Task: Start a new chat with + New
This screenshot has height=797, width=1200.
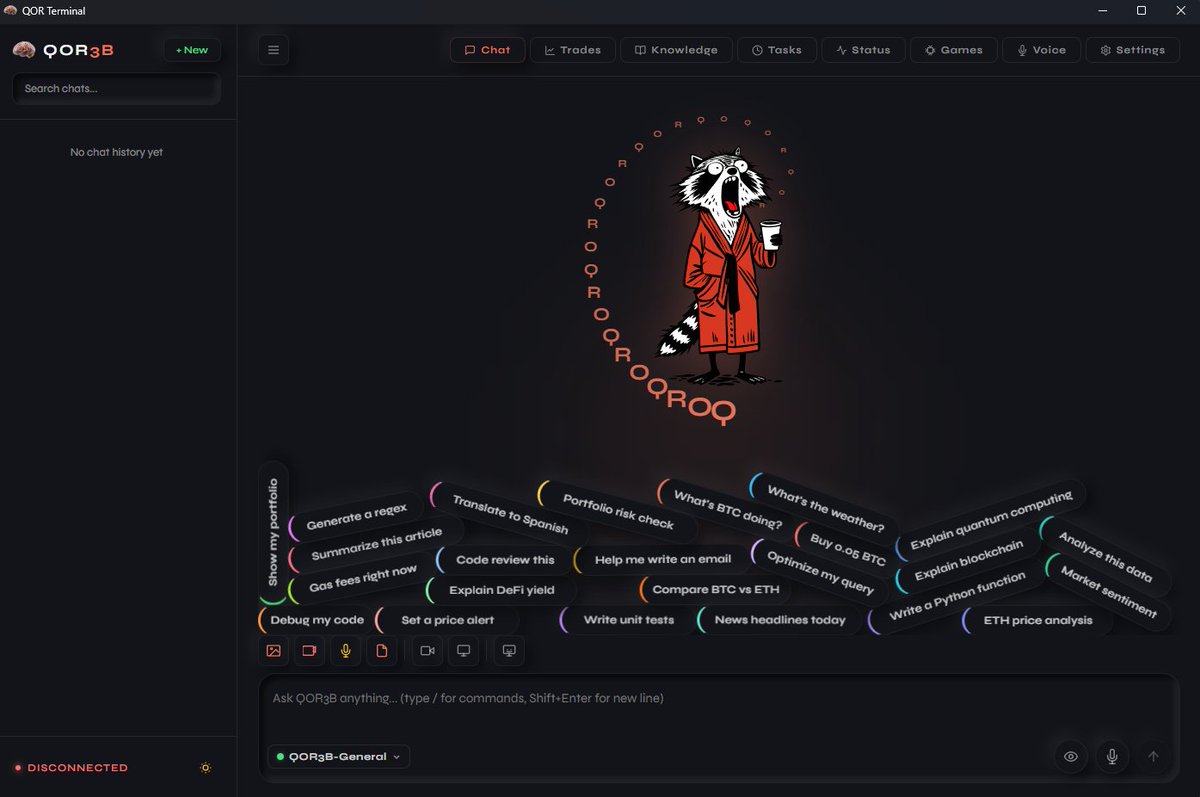Action: coord(192,50)
